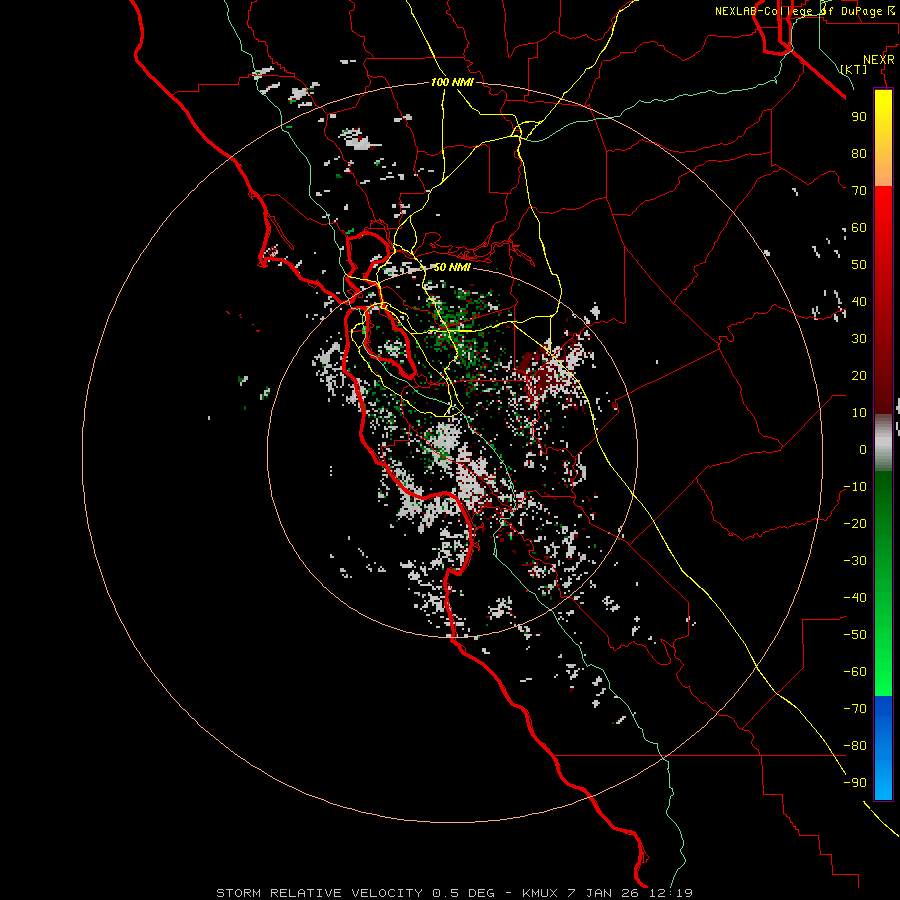The image size is (900, 900).
Task: Click the "100 NMI" range ring label
Action: [452, 82]
